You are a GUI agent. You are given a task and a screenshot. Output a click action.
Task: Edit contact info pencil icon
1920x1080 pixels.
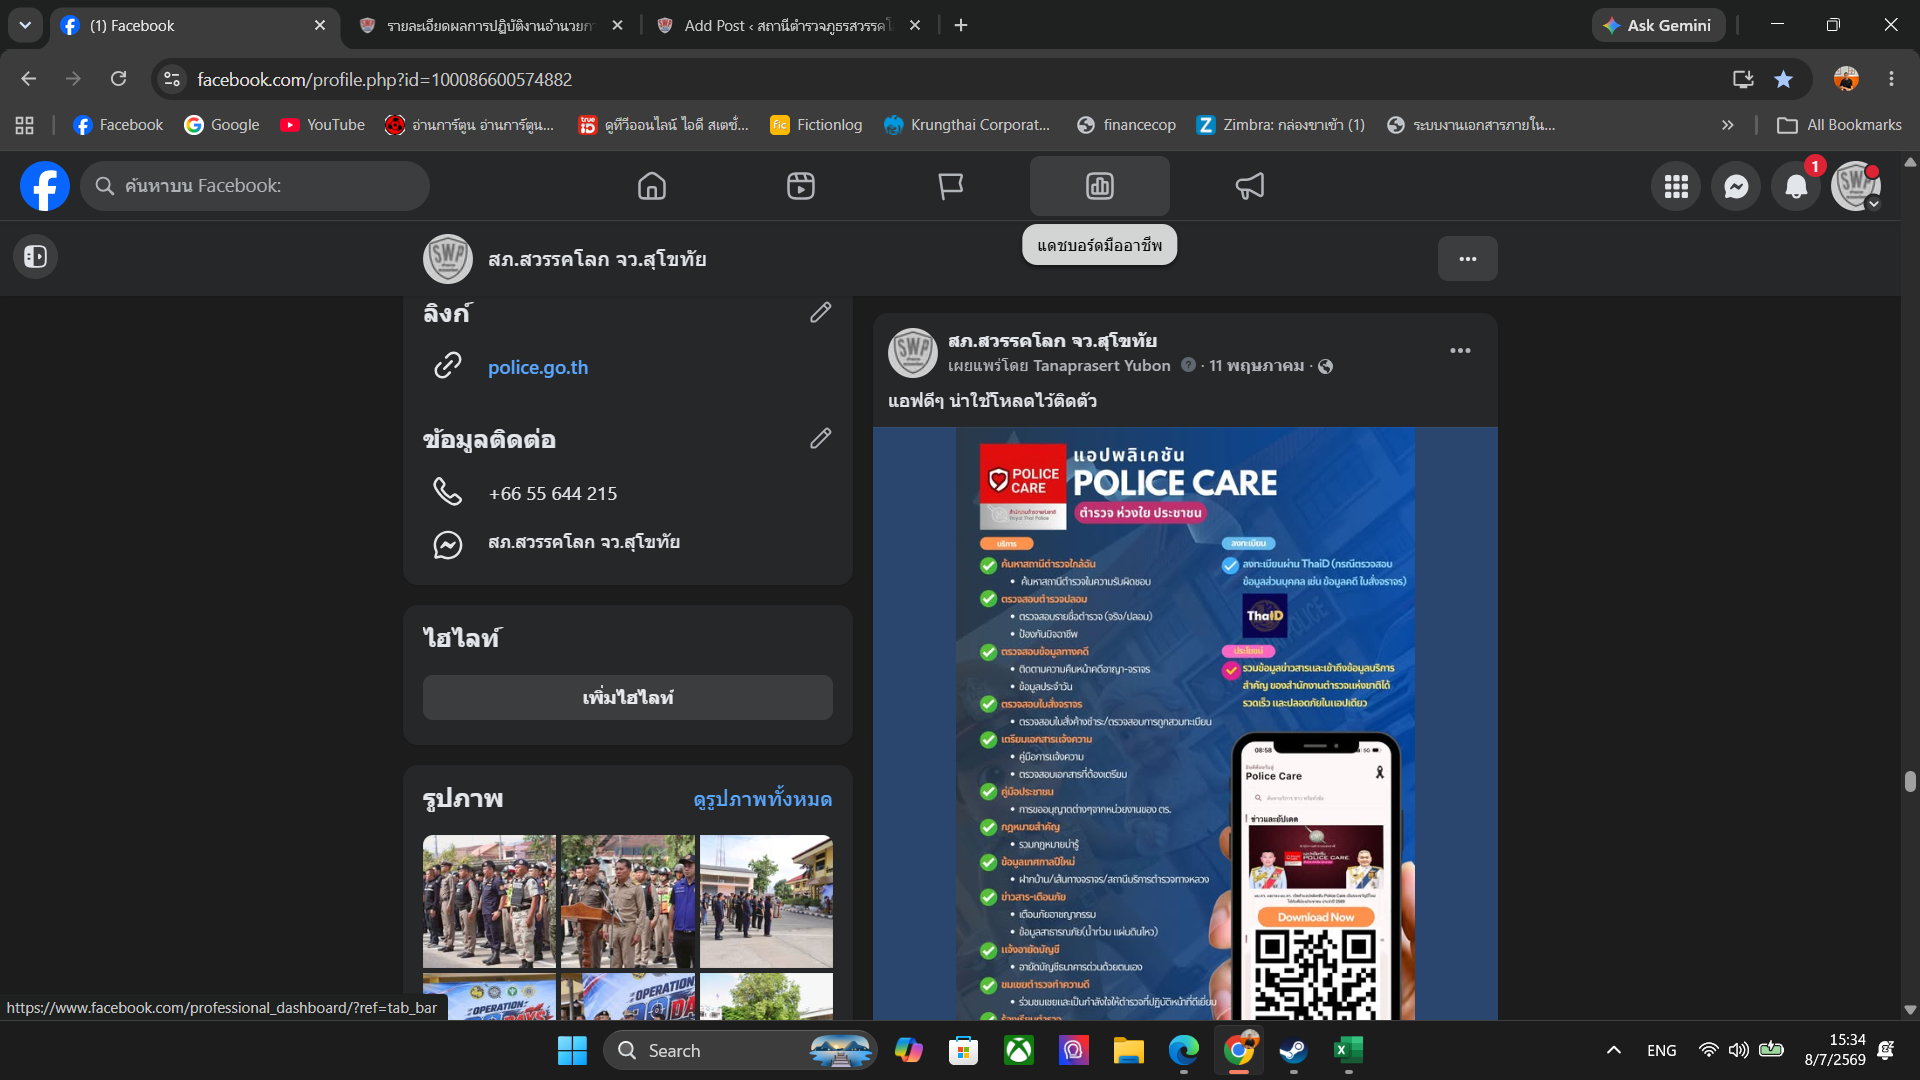point(820,438)
